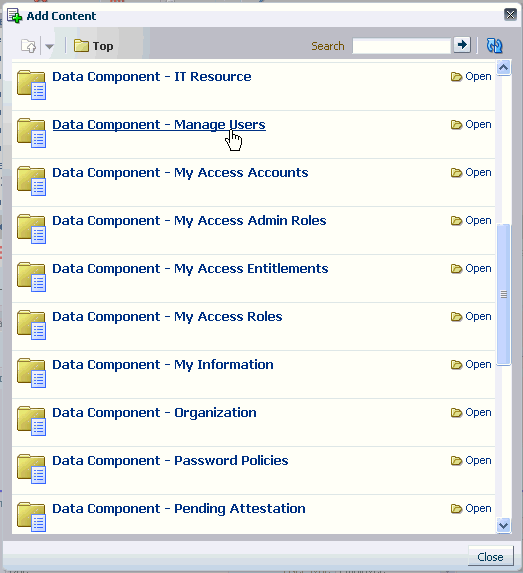Click the search go arrow button
The height and width of the screenshot is (573, 523).
tap(462, 45)
